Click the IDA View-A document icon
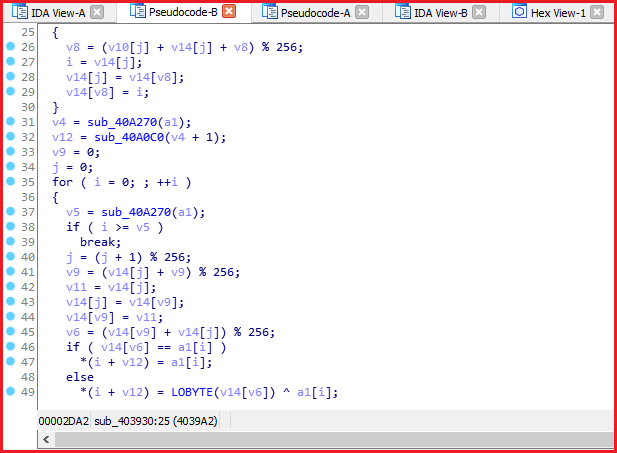The width and height of the screenshot is (617, 453). (19, 12)
